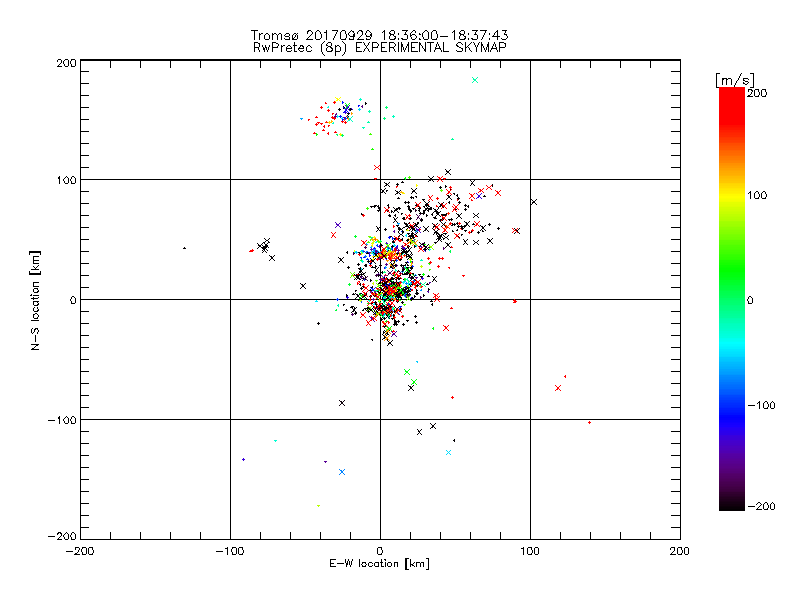
Task: Click the y-axis tick label '-200'
Action: 62,536
